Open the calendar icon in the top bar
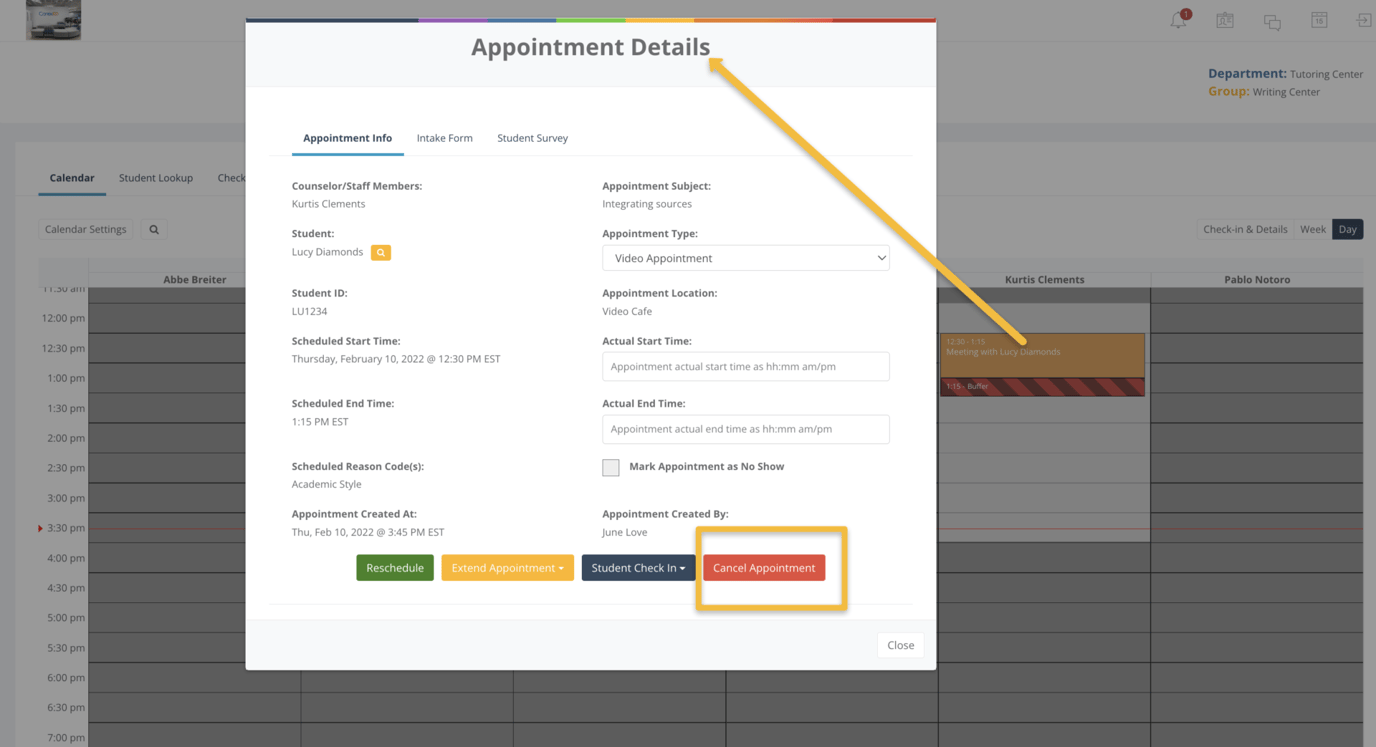Screen dimensions: 1376x747 (x=1319, y=19)
